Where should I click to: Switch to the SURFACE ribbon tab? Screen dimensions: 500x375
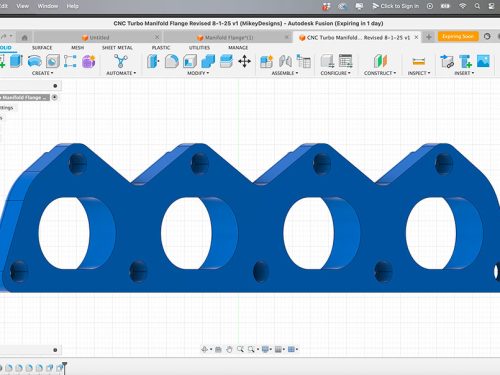[x=42, y=48]
